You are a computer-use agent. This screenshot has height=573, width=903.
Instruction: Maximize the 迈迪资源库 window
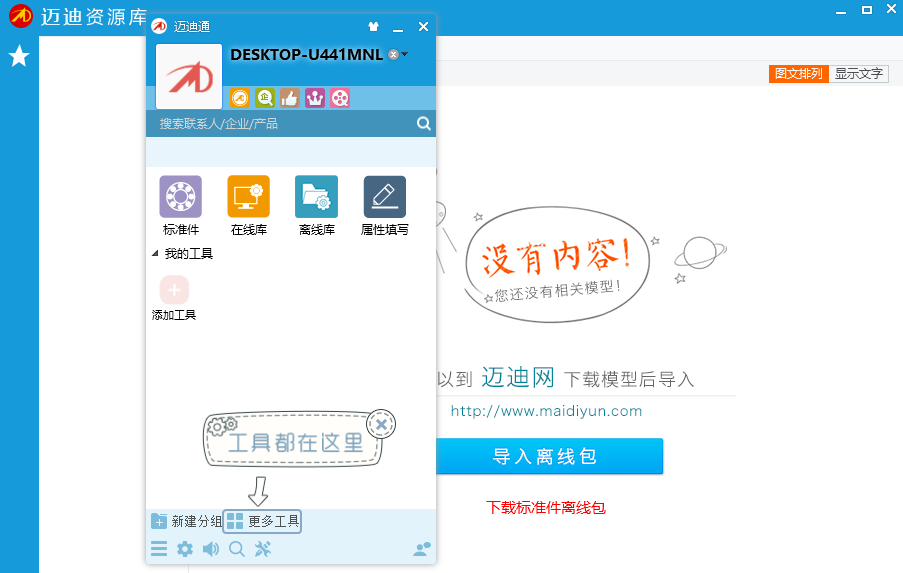[x=866, y=10]
